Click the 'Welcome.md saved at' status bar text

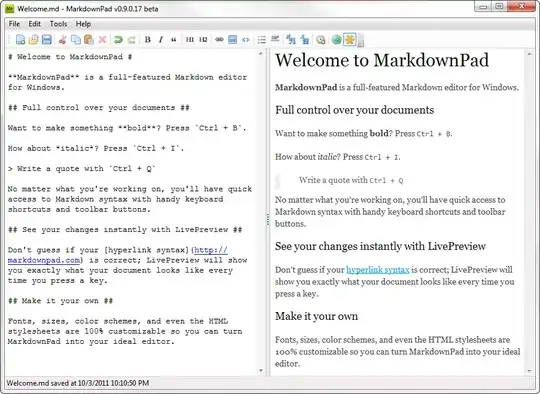tap(78, 383)
